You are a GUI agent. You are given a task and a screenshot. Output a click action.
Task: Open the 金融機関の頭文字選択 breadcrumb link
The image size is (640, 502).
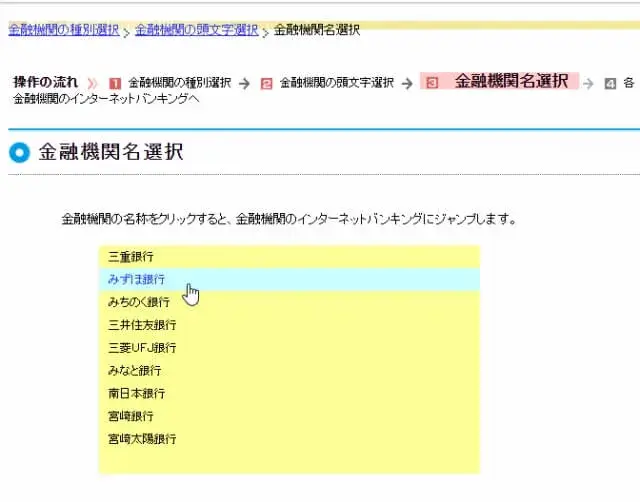[197, 30]
